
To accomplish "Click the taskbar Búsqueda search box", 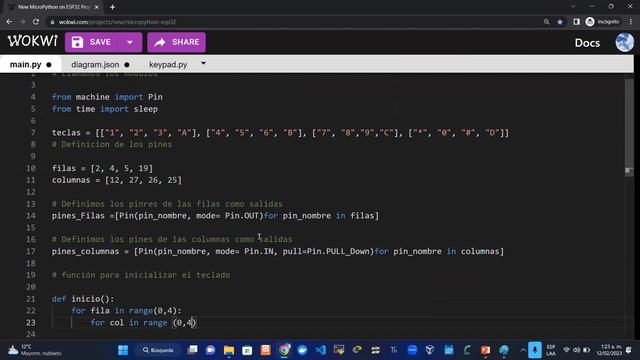I will pyautogui.click(x=158, y=350).
